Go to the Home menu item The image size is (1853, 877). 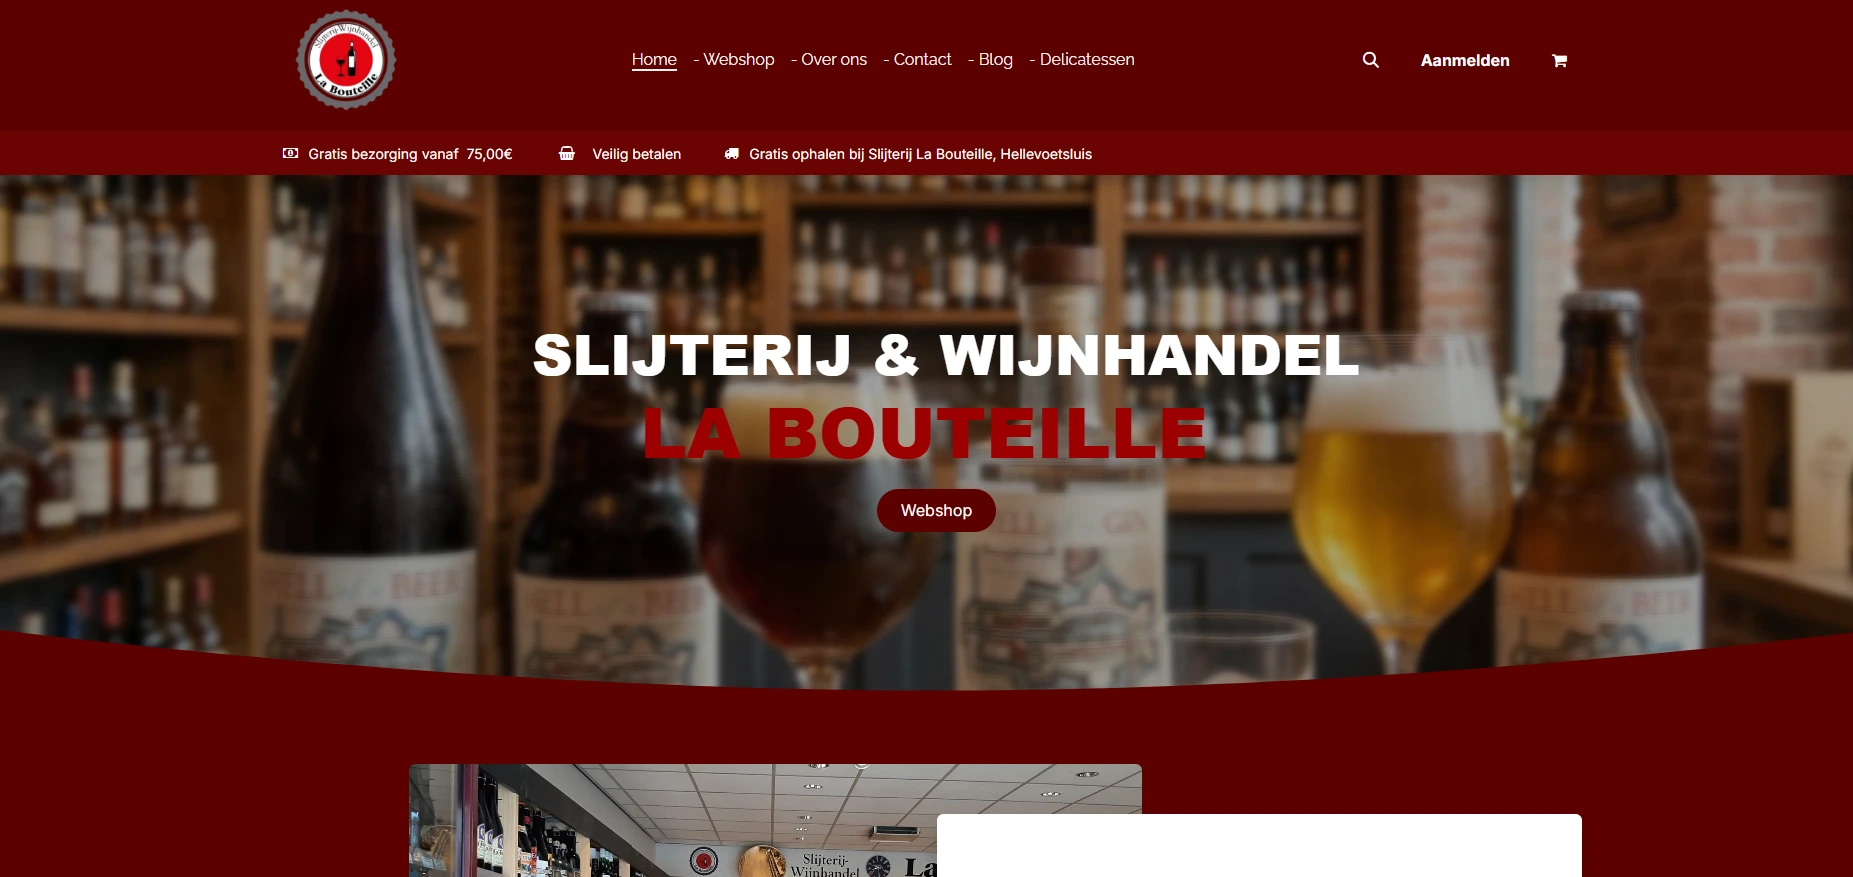click(x=654, y=60)
